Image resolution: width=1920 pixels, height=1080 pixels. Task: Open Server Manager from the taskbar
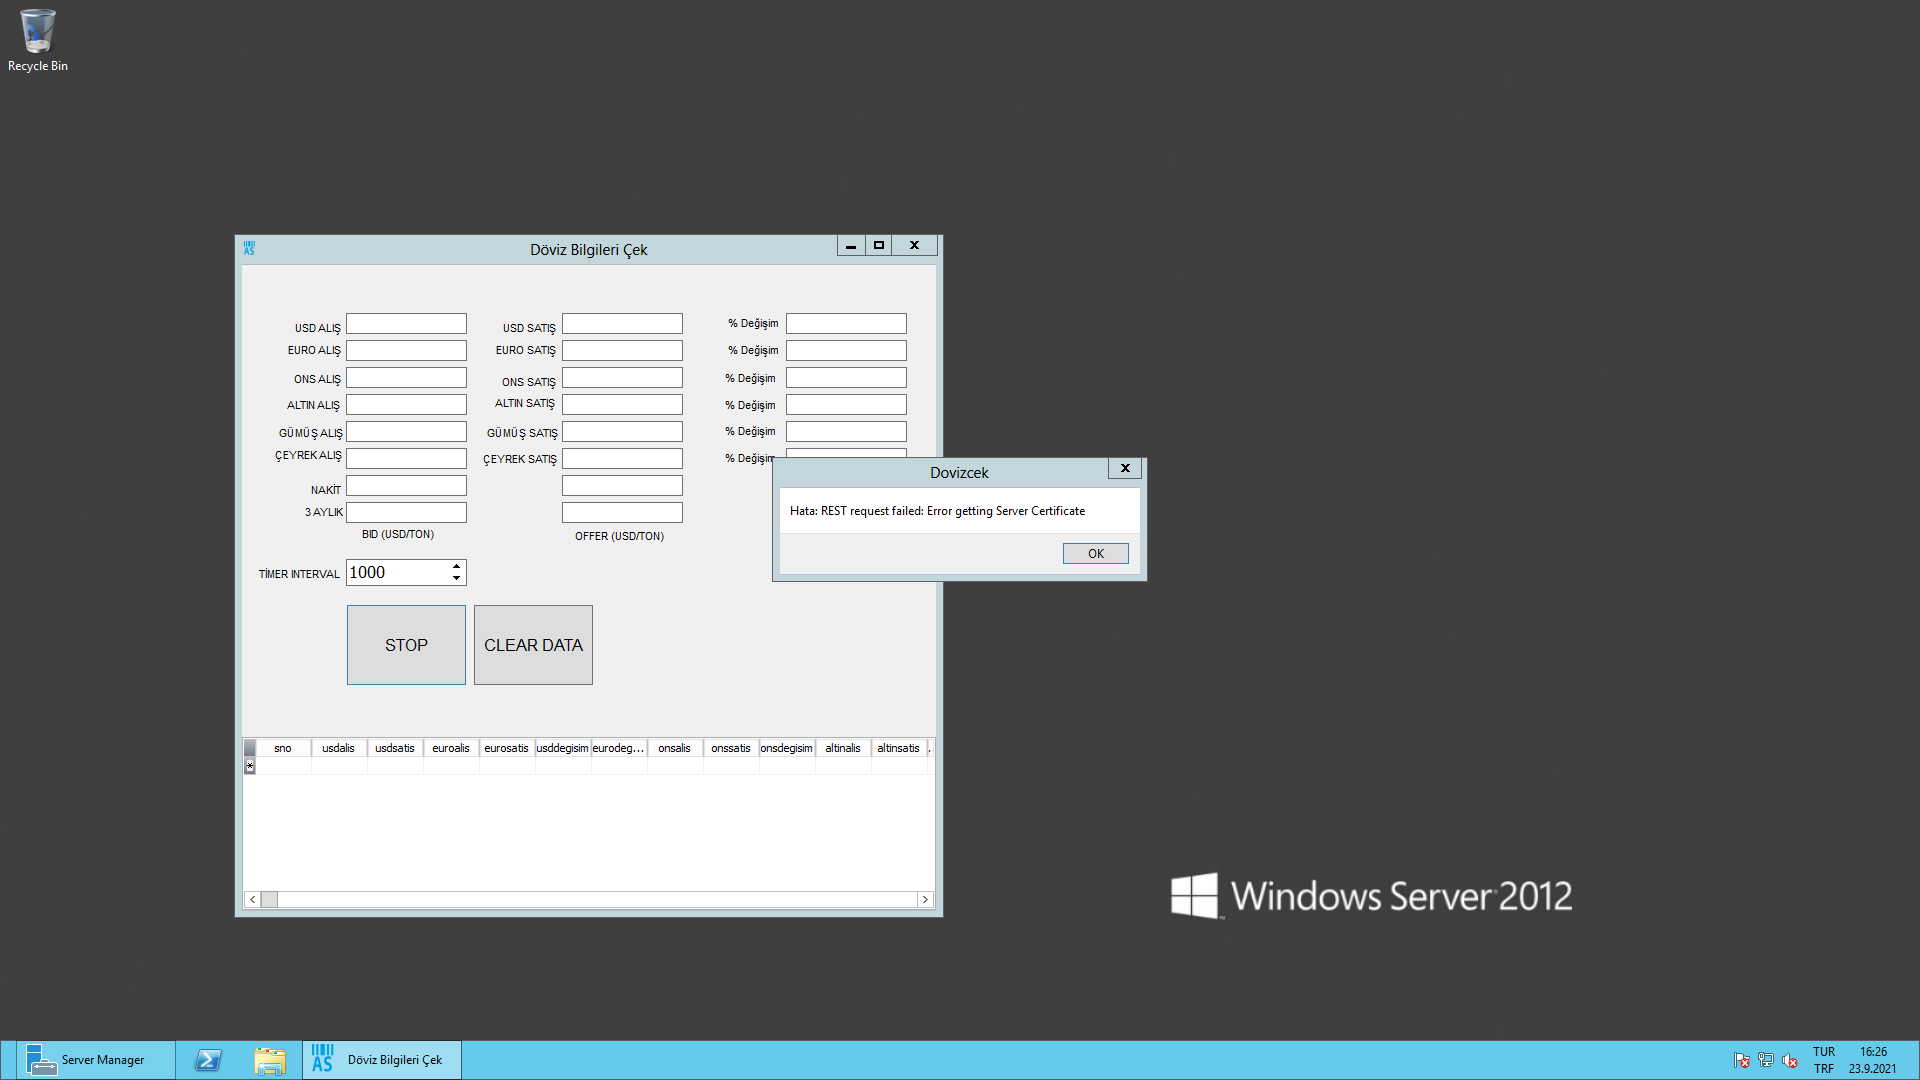click(86, 1060)
